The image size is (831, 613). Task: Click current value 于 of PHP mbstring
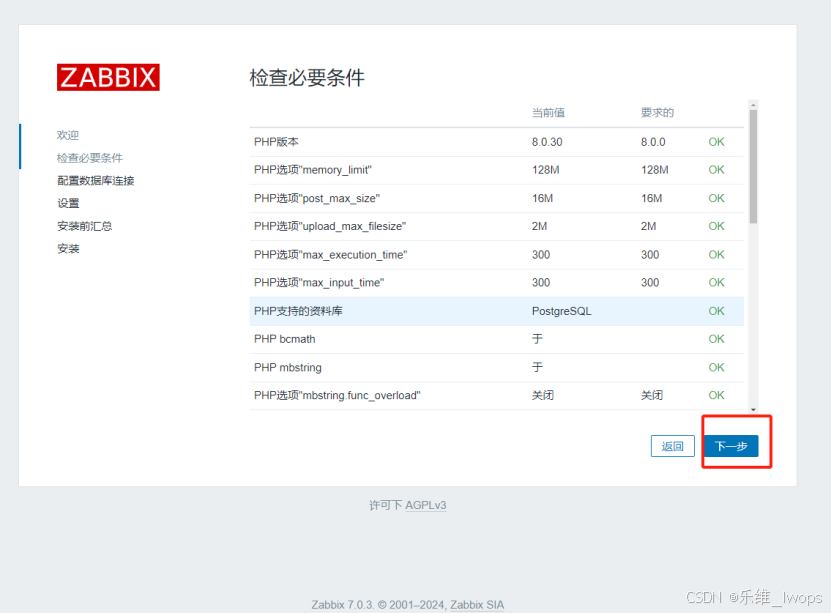(x=537, y=368)
